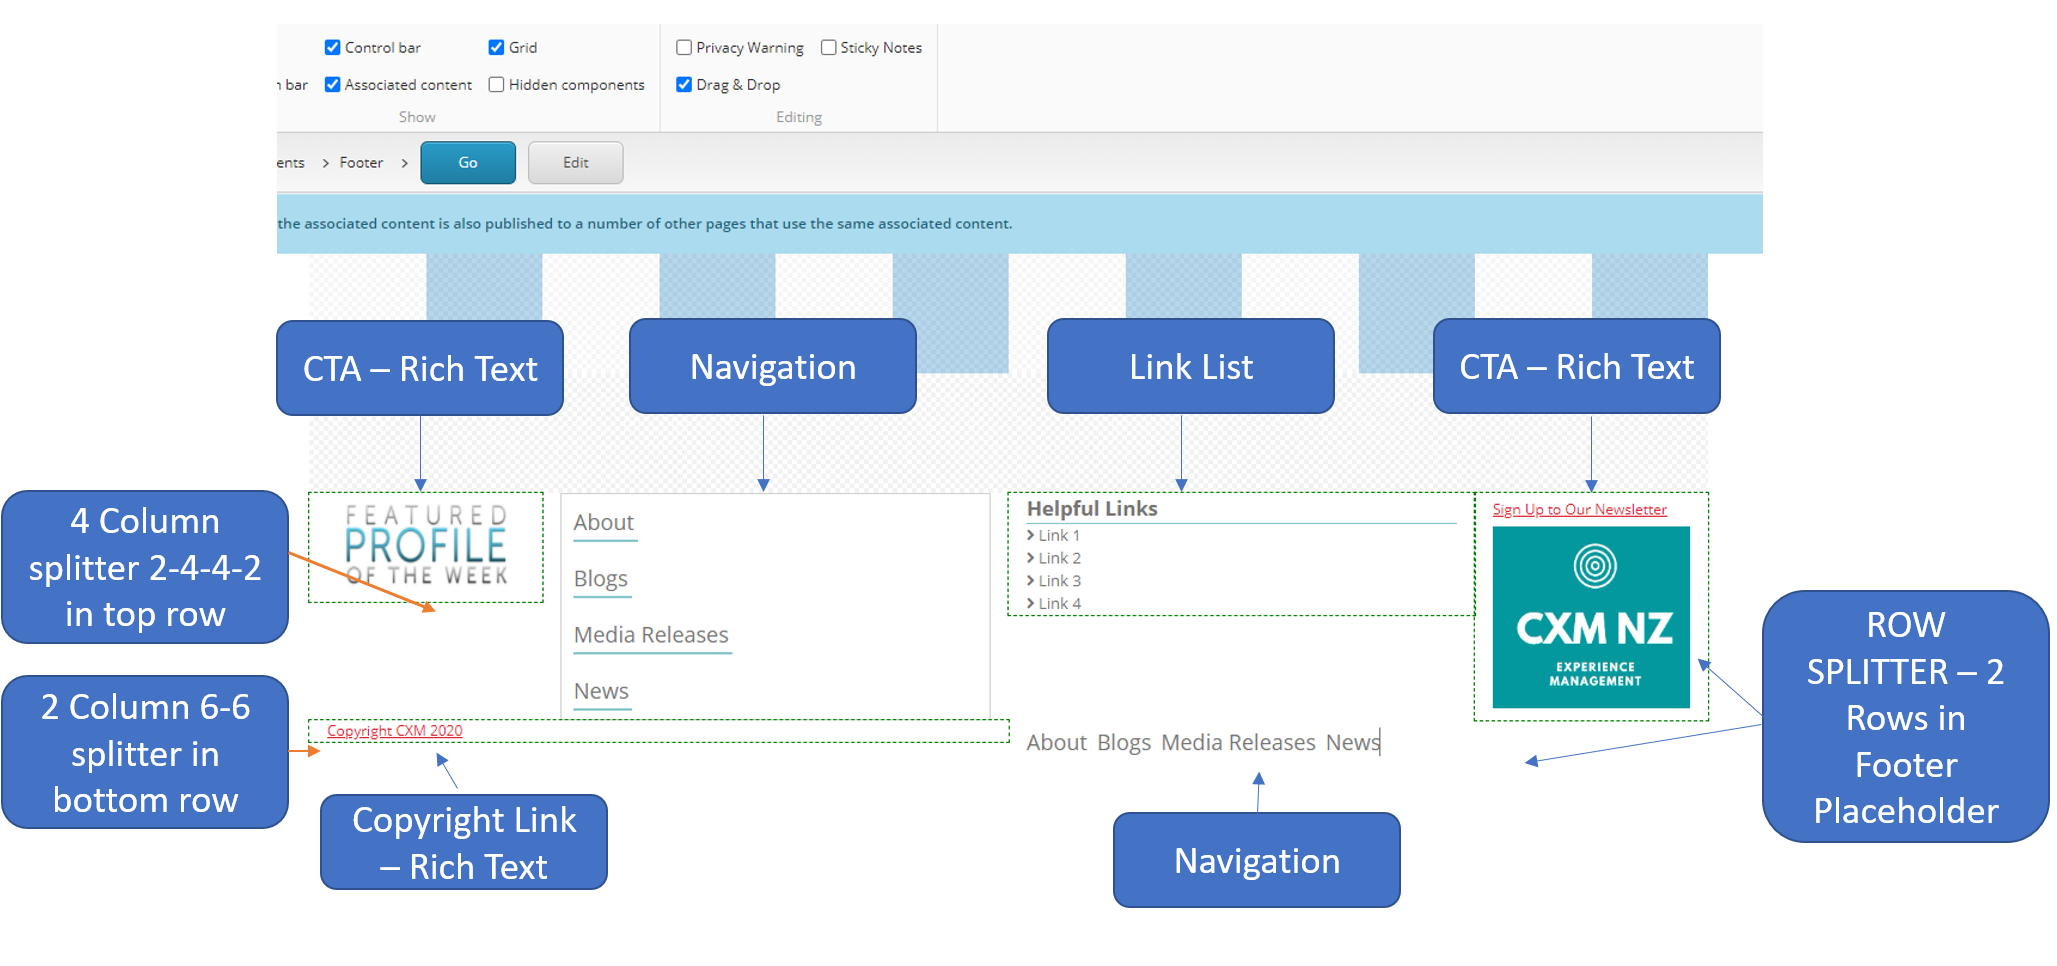The width and height of the screenshot is (2057, 966).
Task: Open the About navigation link
Action: tap(603, 522)
